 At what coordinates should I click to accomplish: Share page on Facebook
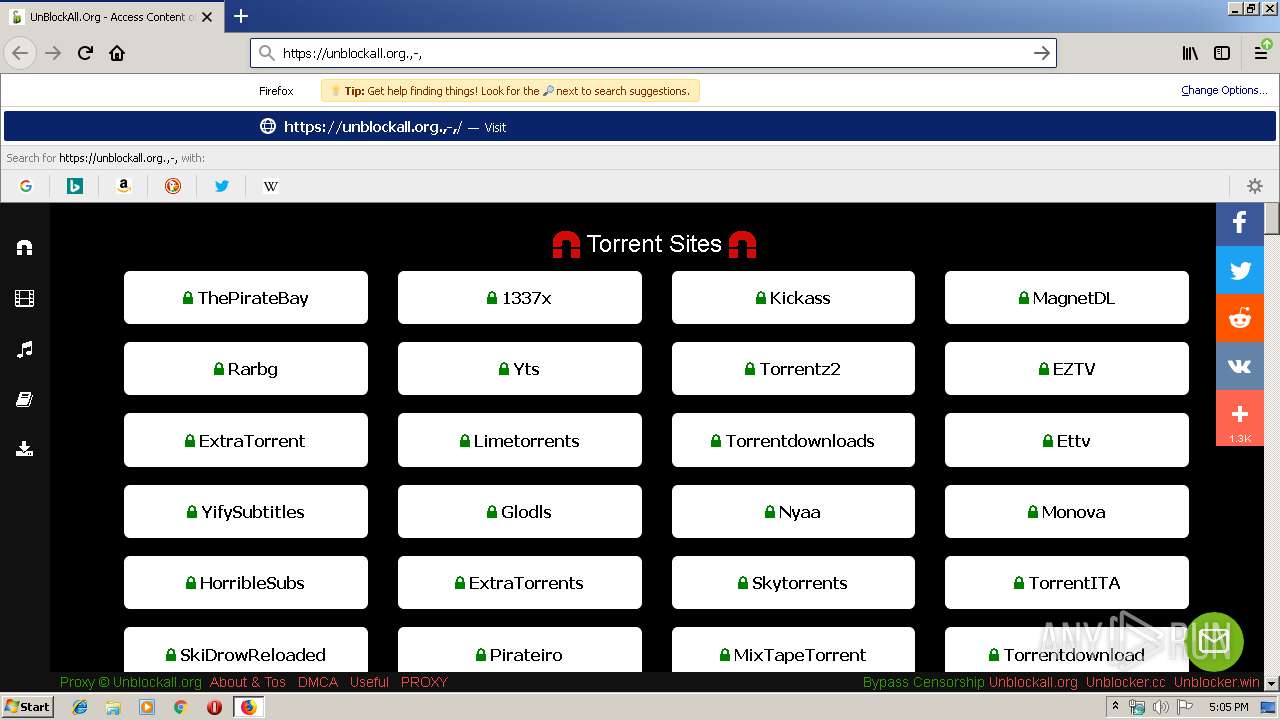[1240, 222]
